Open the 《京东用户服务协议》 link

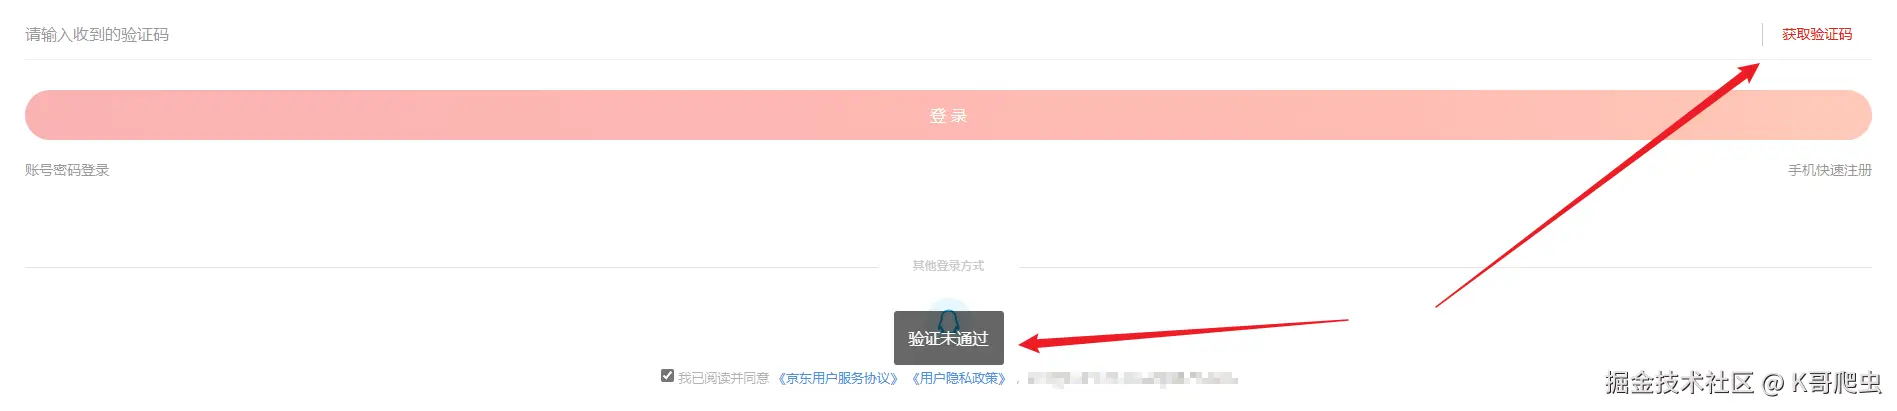(x=838, y=378)
